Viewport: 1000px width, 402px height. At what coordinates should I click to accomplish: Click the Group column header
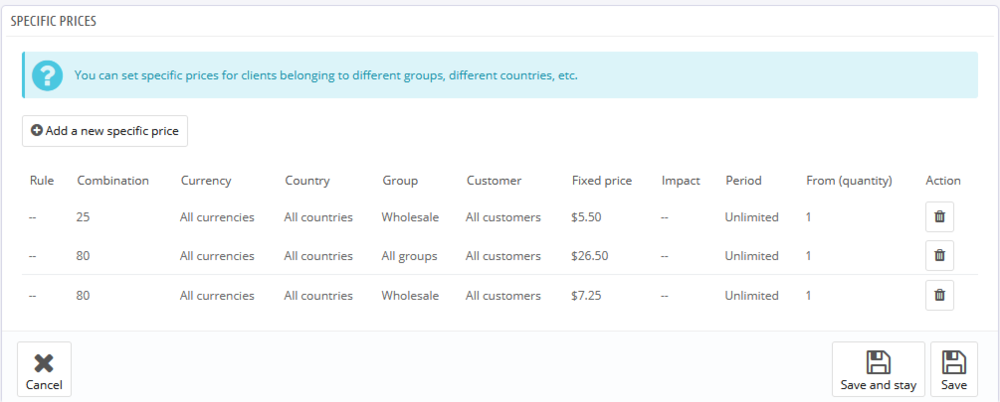point(400,181)
